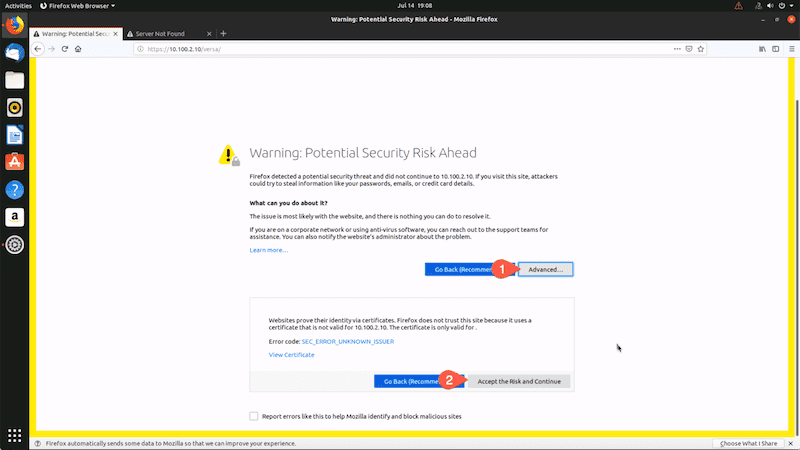Open a new tab with plus button
This screenshot has width=800, height=450.
[223, 34]
